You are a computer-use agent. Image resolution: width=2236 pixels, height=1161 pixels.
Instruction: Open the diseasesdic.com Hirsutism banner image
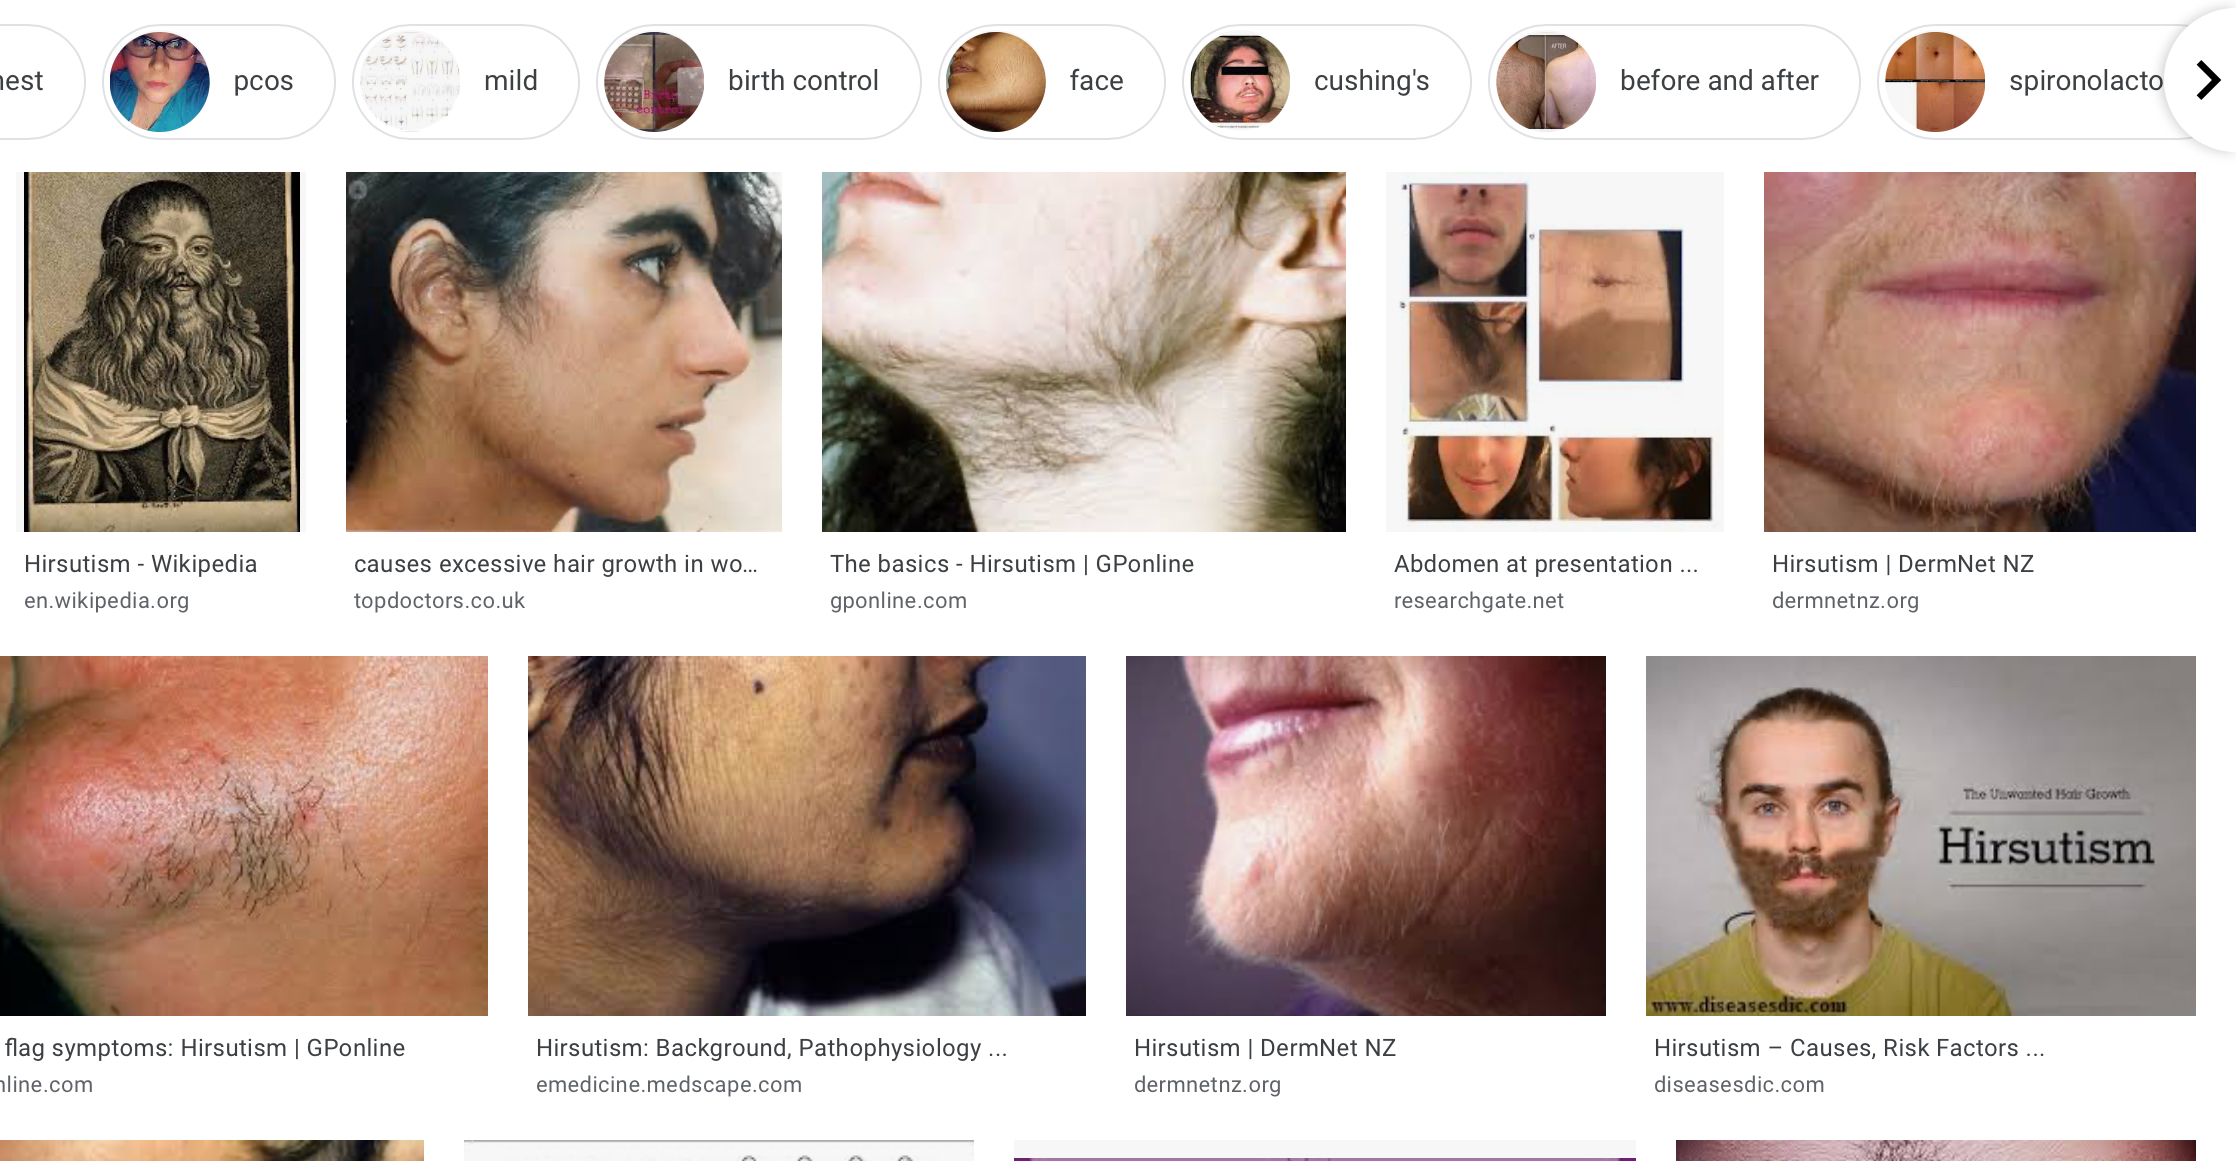[x=1921, y=835]
